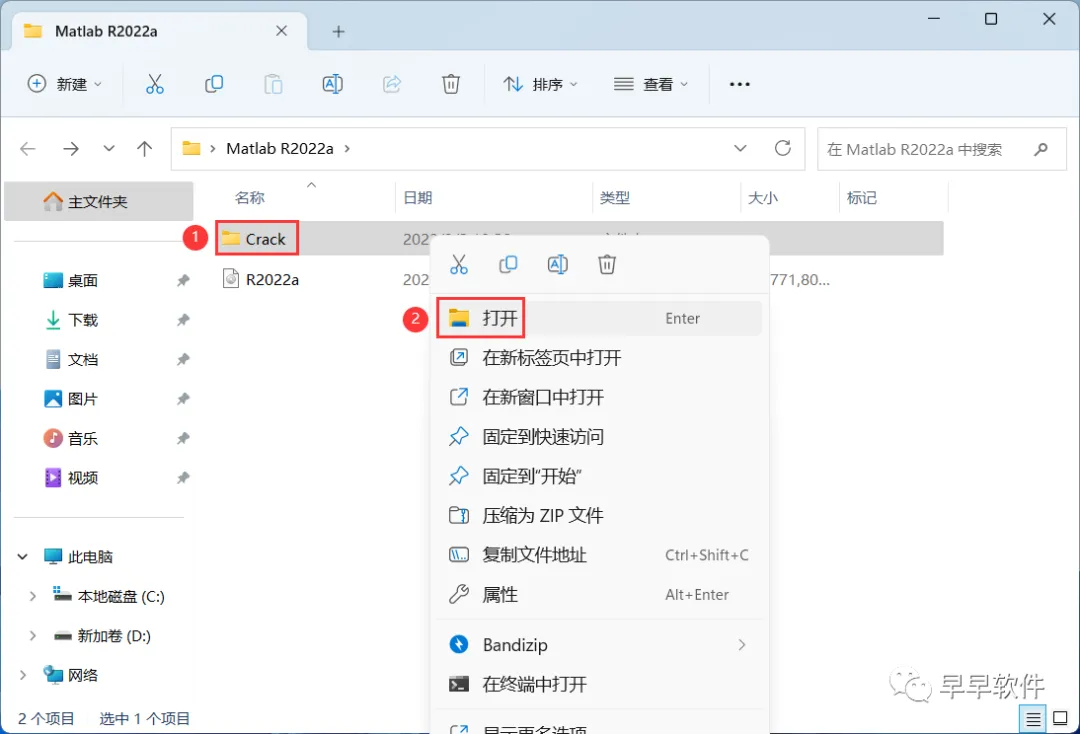Click the Rename icon in the toolbar
Image resolution: width=1080 pixels, height=734 pixels.
pyautogui.click(x=333, y=84)
